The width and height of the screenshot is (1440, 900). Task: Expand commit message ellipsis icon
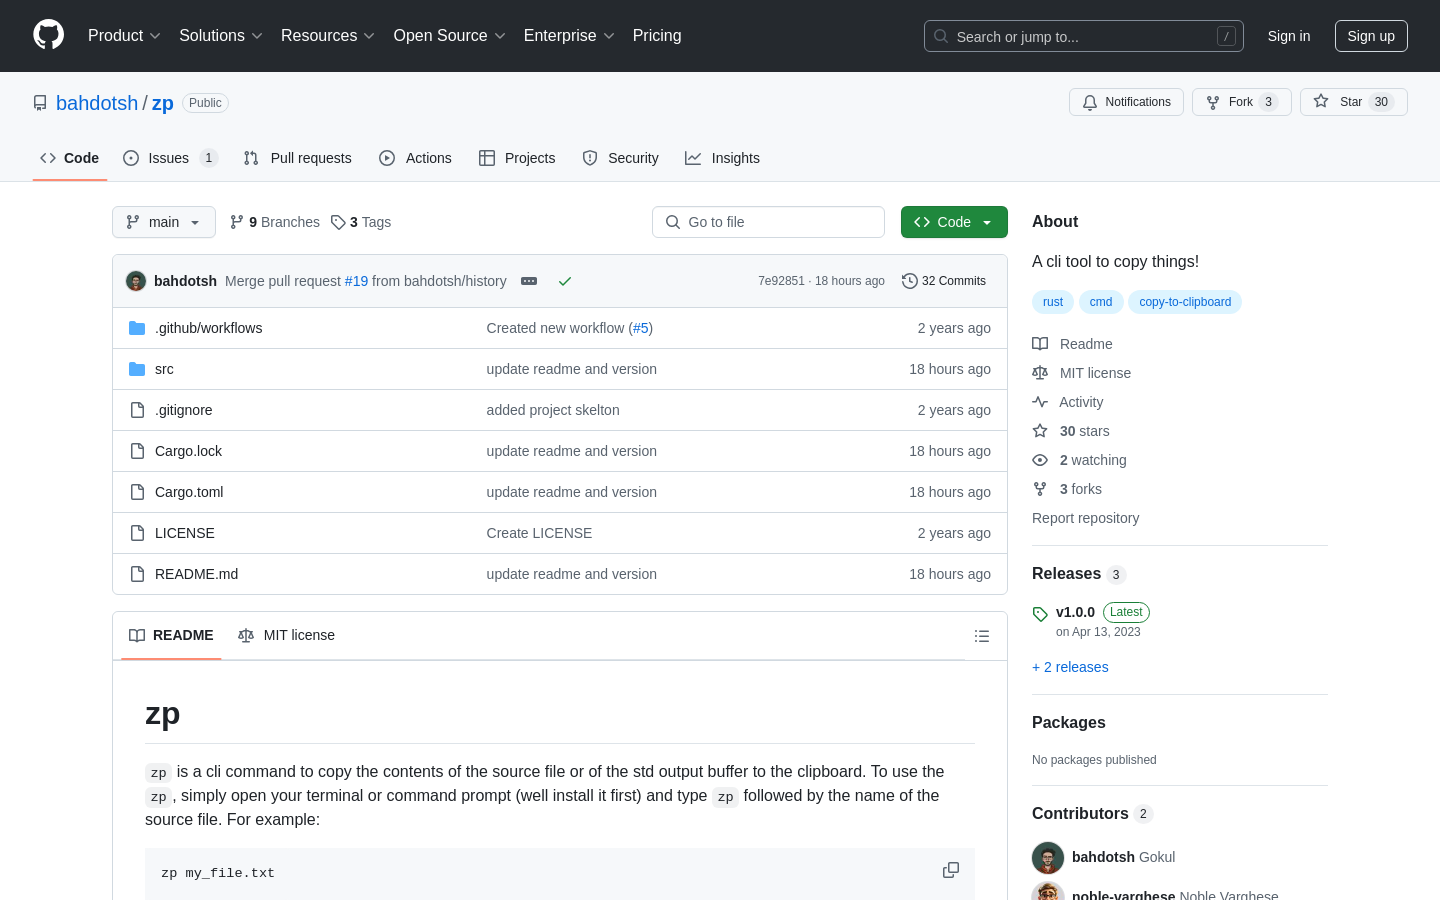click(529, 281)
